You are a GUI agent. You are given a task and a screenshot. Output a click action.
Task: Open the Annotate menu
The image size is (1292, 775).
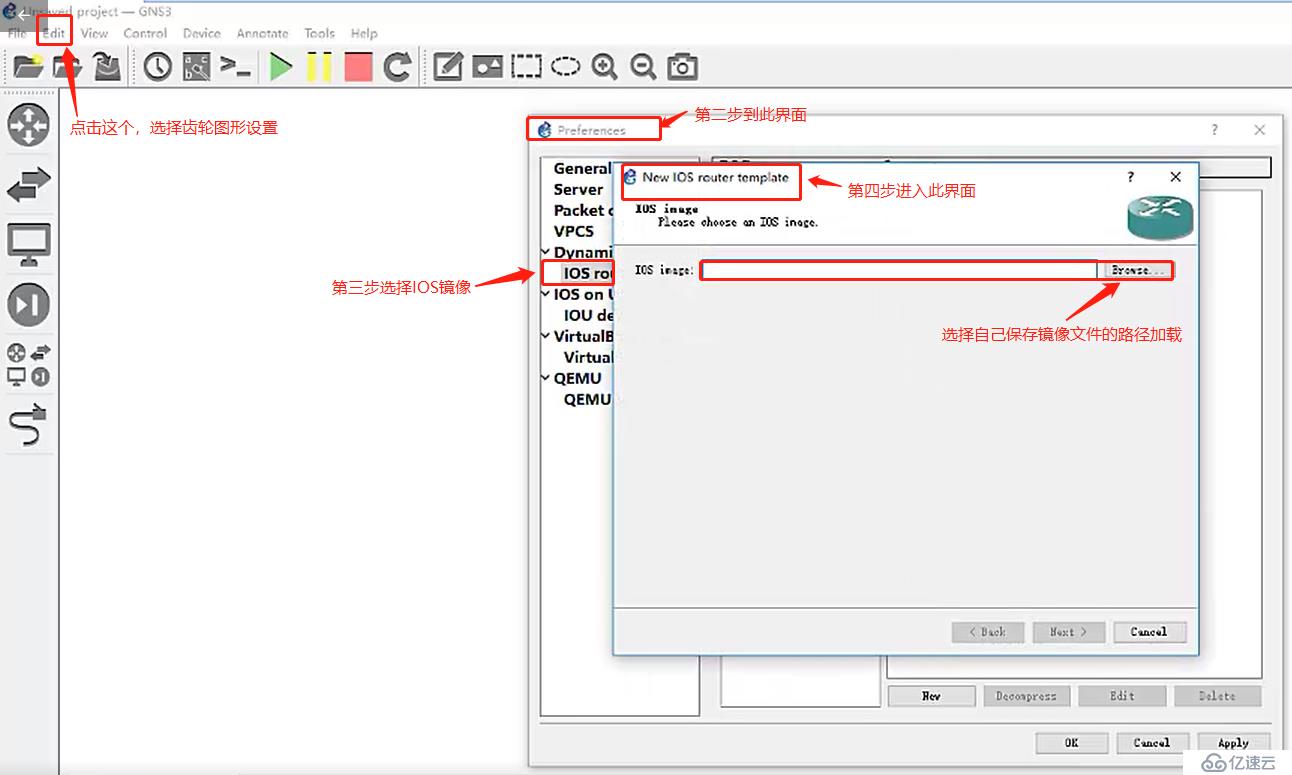[x=262, y=33]
